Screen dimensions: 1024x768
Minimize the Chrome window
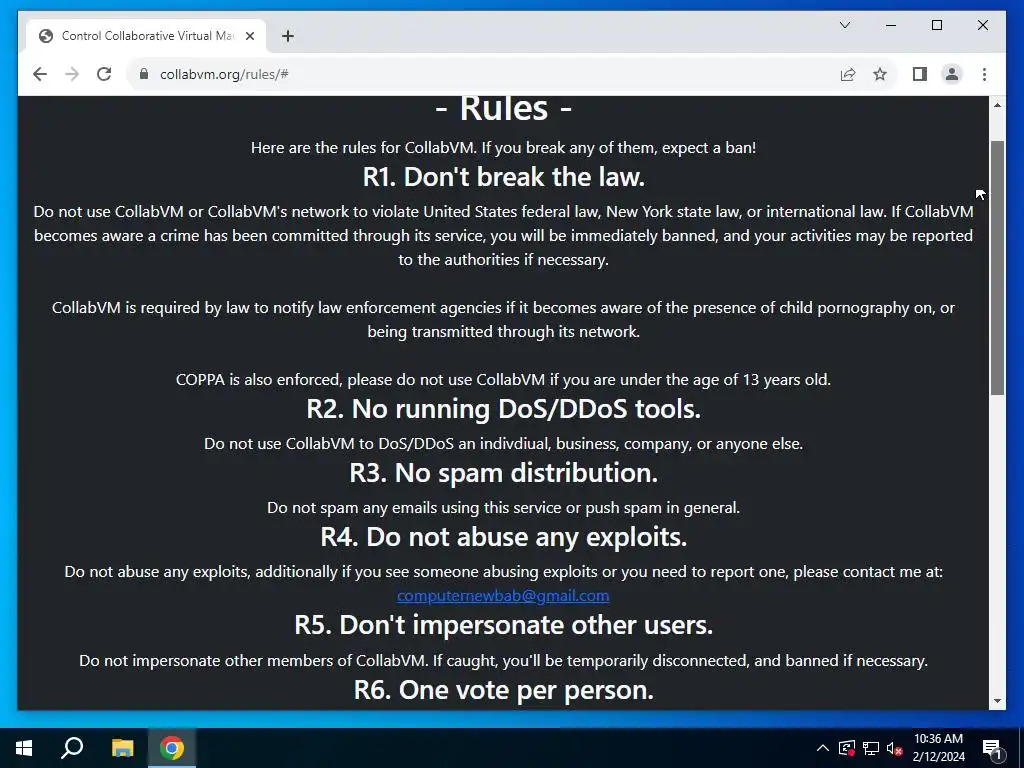pyautogui.click(x=891, y=25)
